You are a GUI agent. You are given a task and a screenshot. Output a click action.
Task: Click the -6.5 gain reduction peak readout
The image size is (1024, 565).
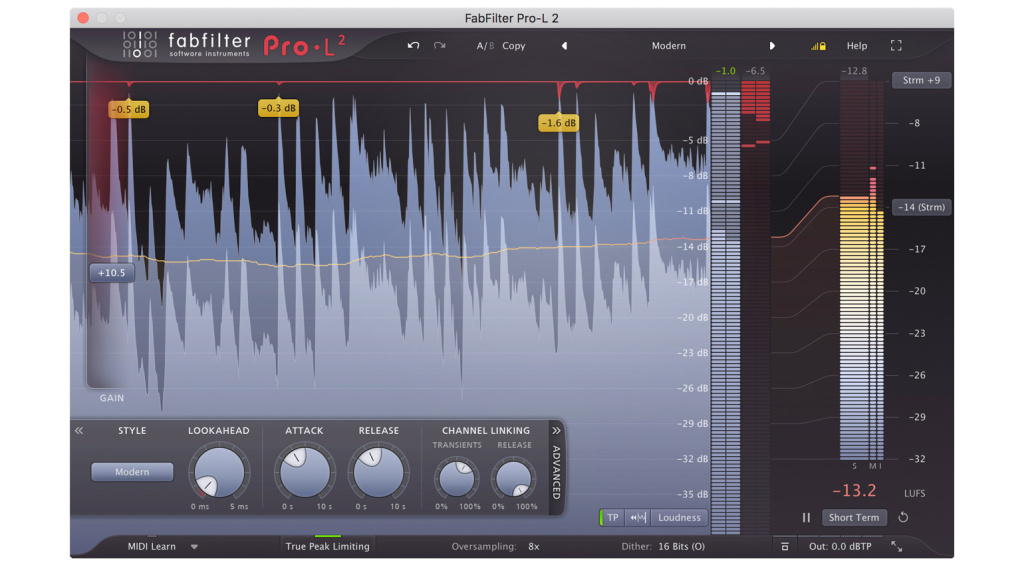(x=755, y=71)
